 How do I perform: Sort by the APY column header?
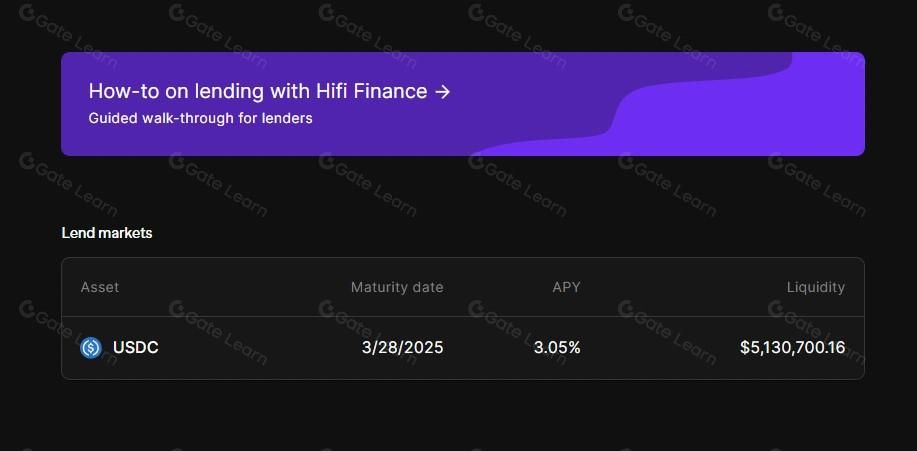[566, 287]
